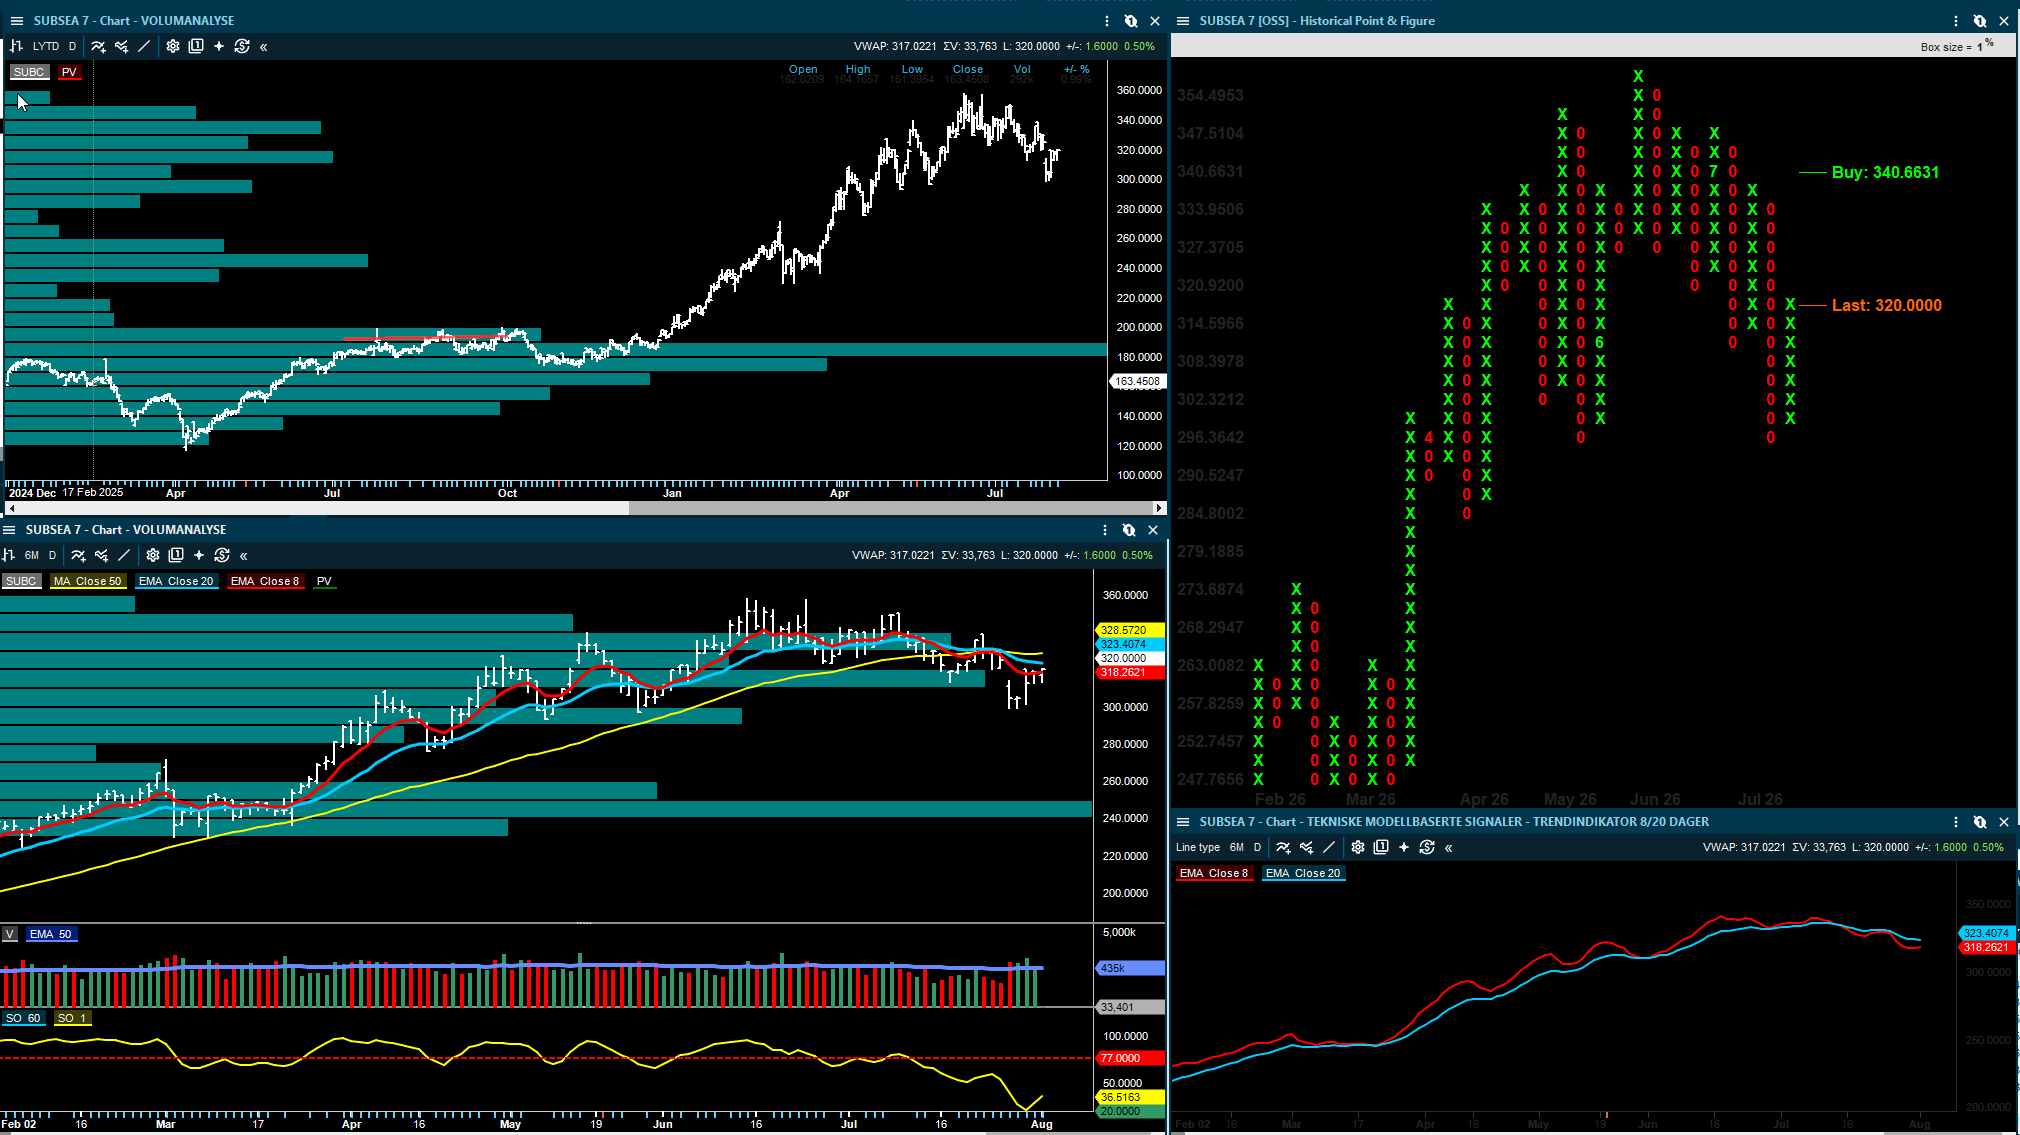This screenshot has width=2020, height=1135.
Task: Open the 6M period selector in lower VOLUMANALYSE chart
Action: tap(32, 555)
